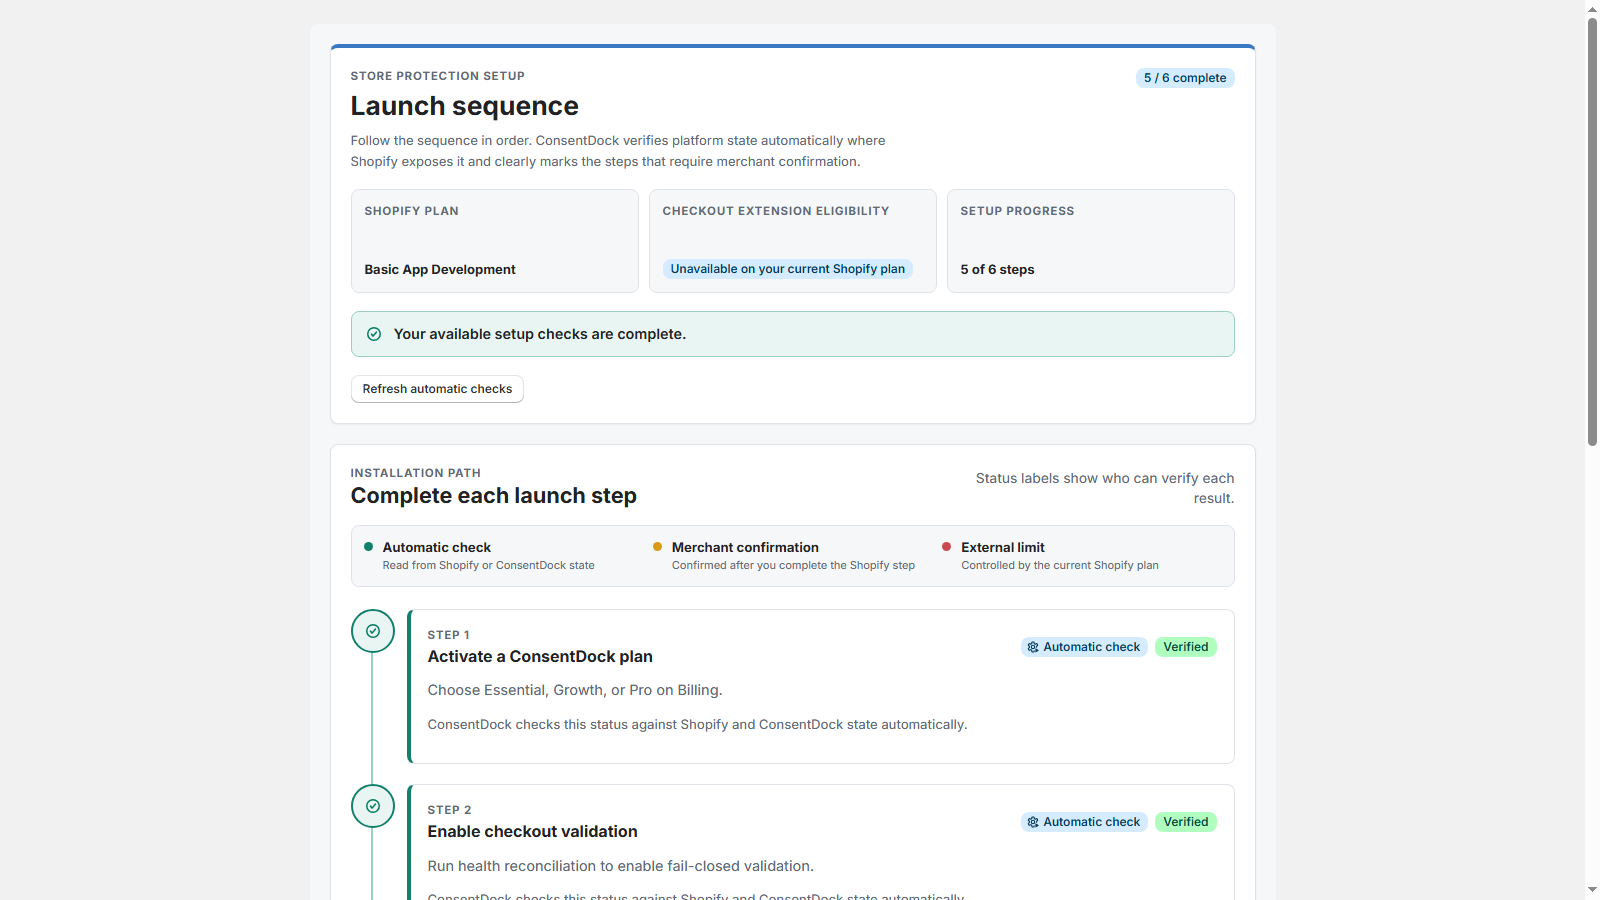Click the STORE PROTECTION SETUP label
This screenshot has width=1600, height=900.
point(437,76)
